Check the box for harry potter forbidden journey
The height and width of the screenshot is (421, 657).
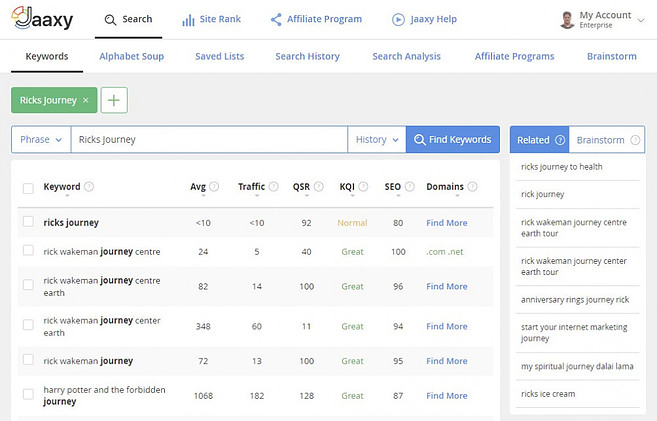pyautogui.click(x=28, y=394)
